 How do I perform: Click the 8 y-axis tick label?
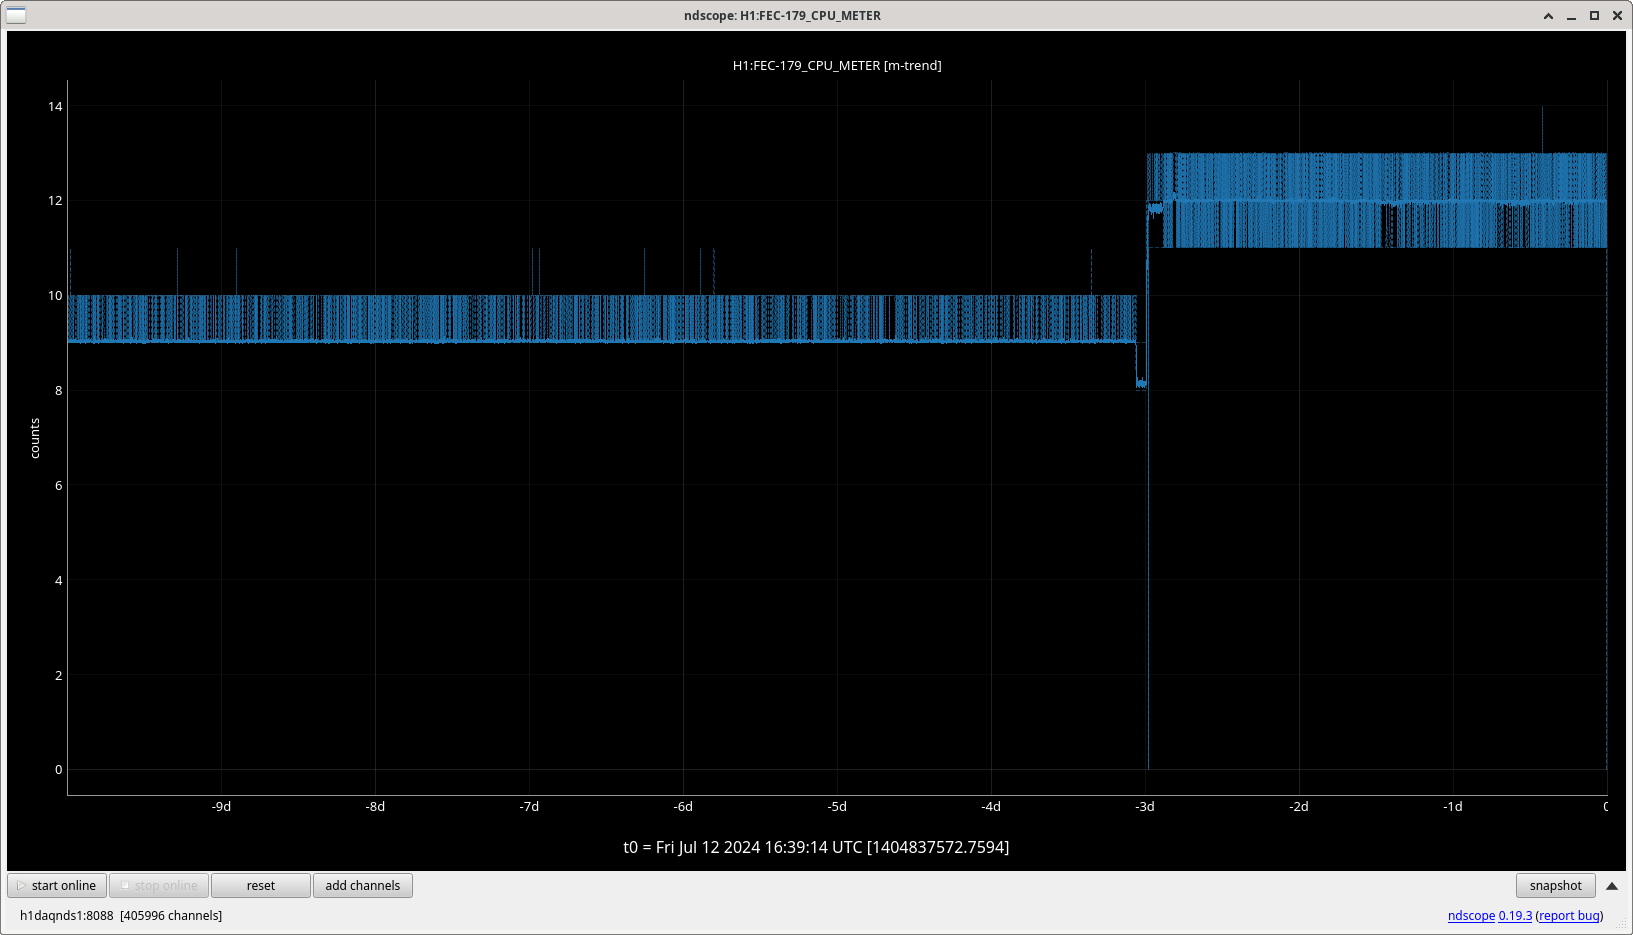(x=58, y=391)
